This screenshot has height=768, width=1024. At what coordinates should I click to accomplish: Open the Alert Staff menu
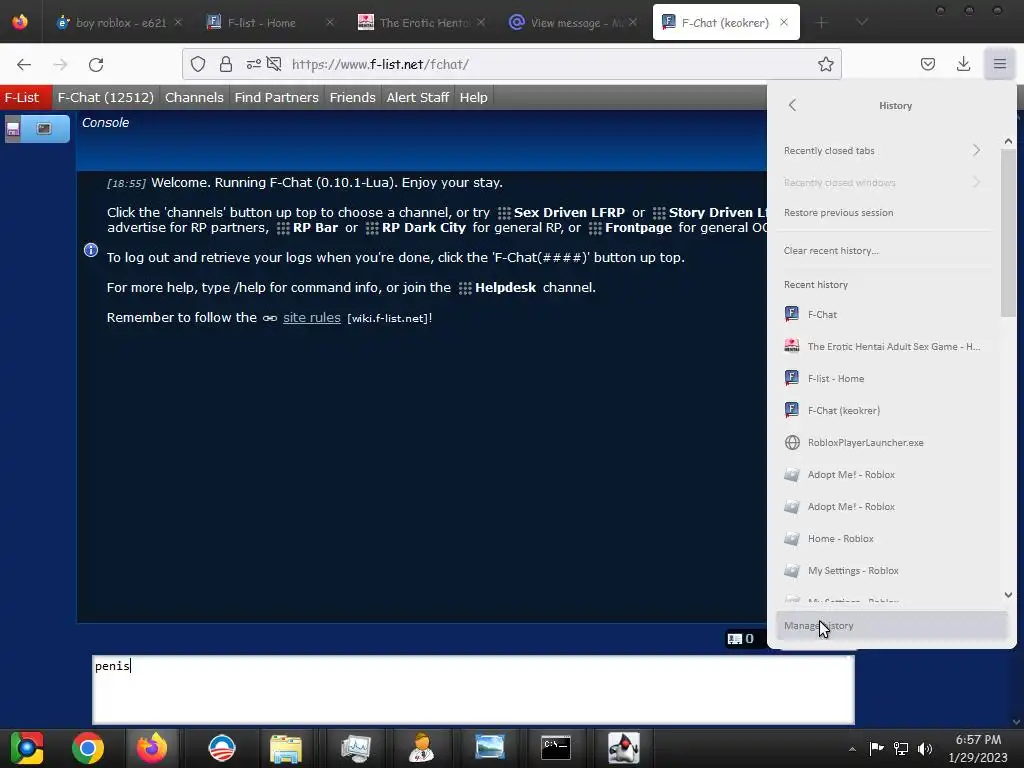[x=417, y=97]
